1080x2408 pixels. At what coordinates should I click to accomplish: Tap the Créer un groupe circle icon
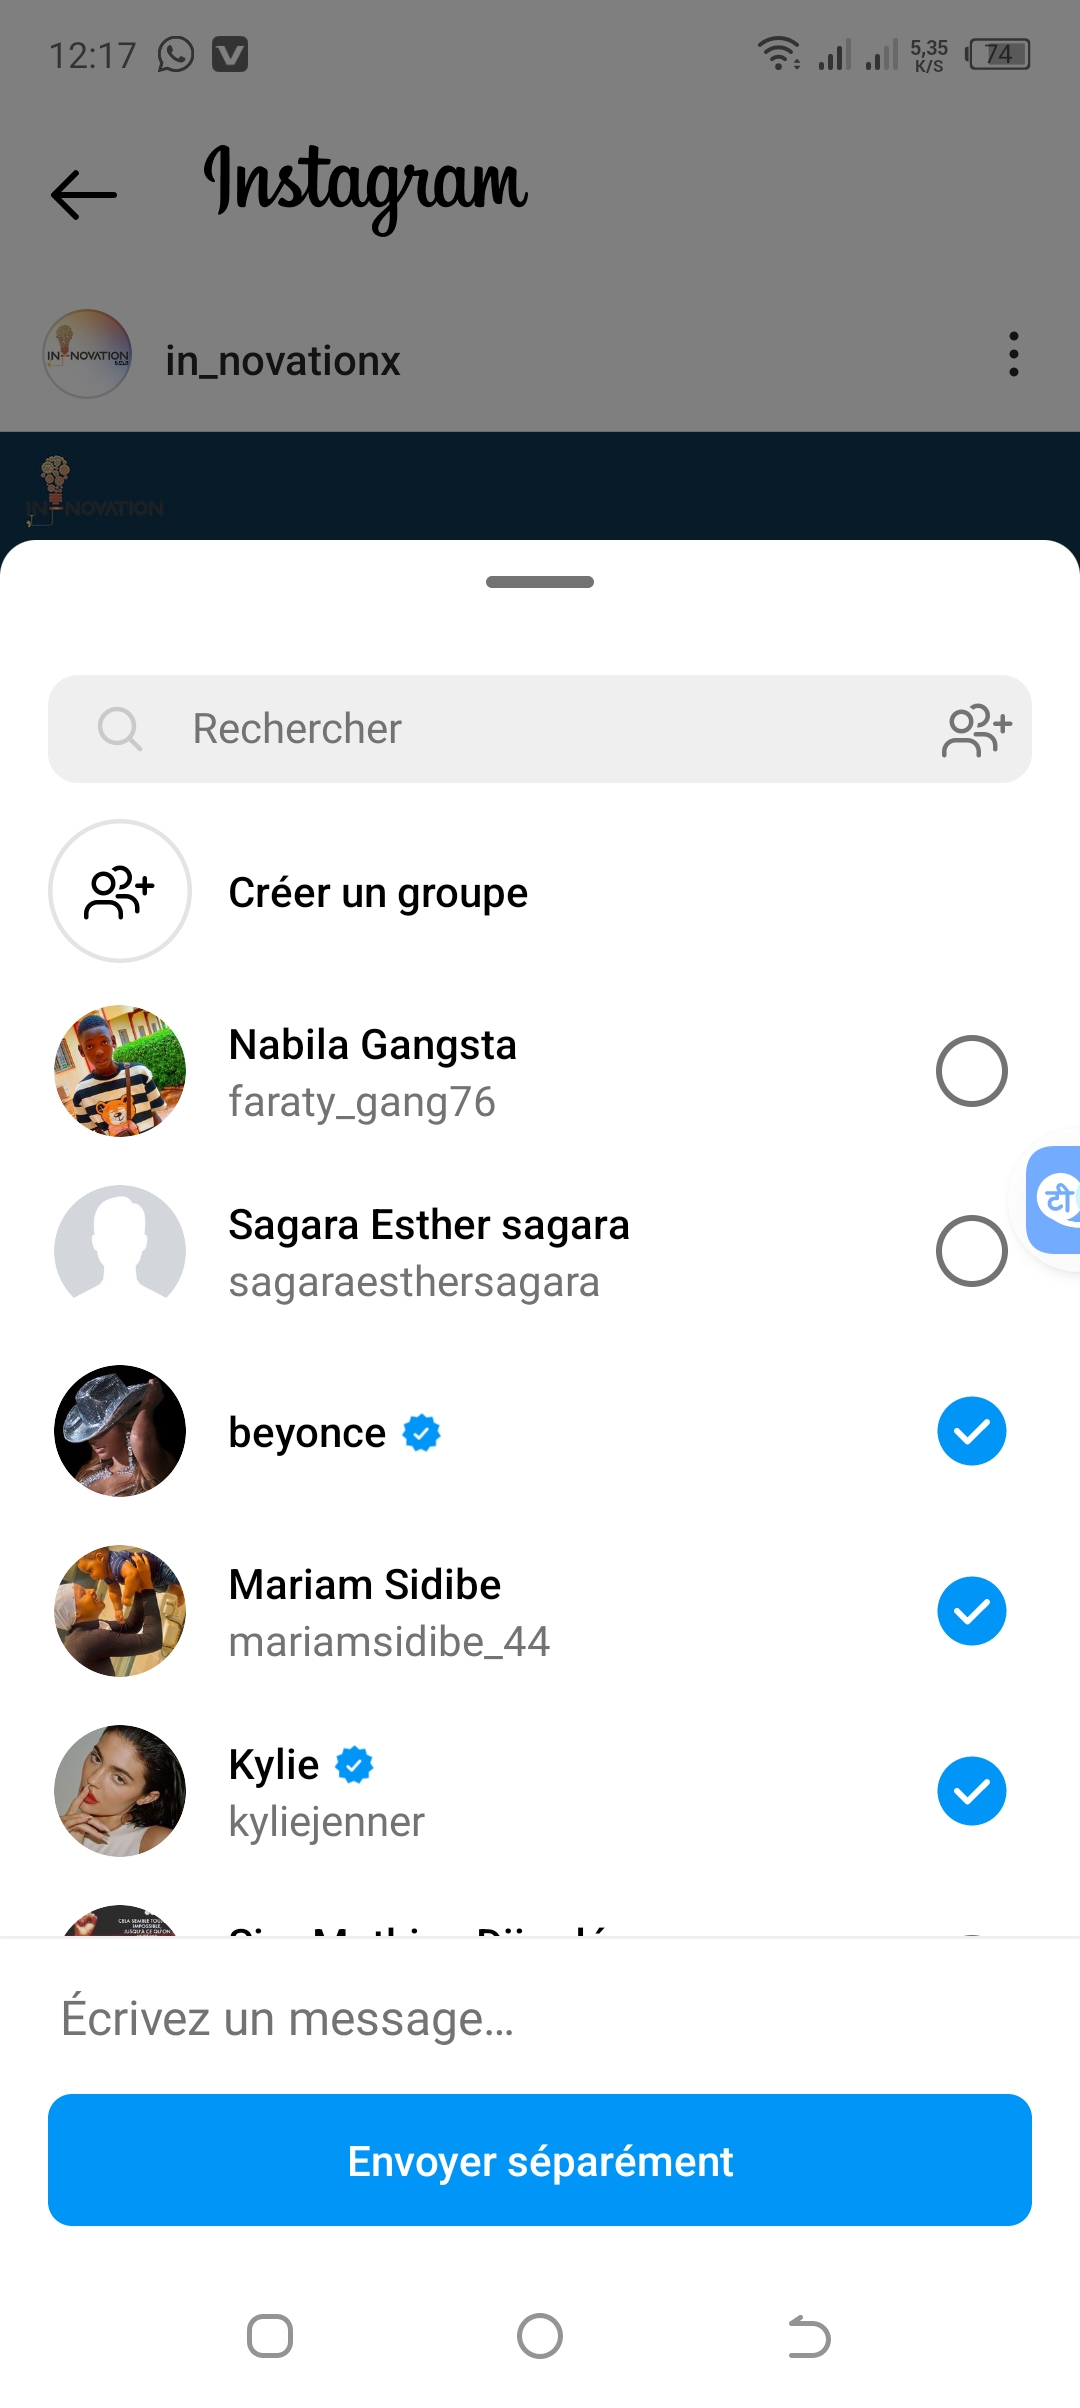click(120, 891)
